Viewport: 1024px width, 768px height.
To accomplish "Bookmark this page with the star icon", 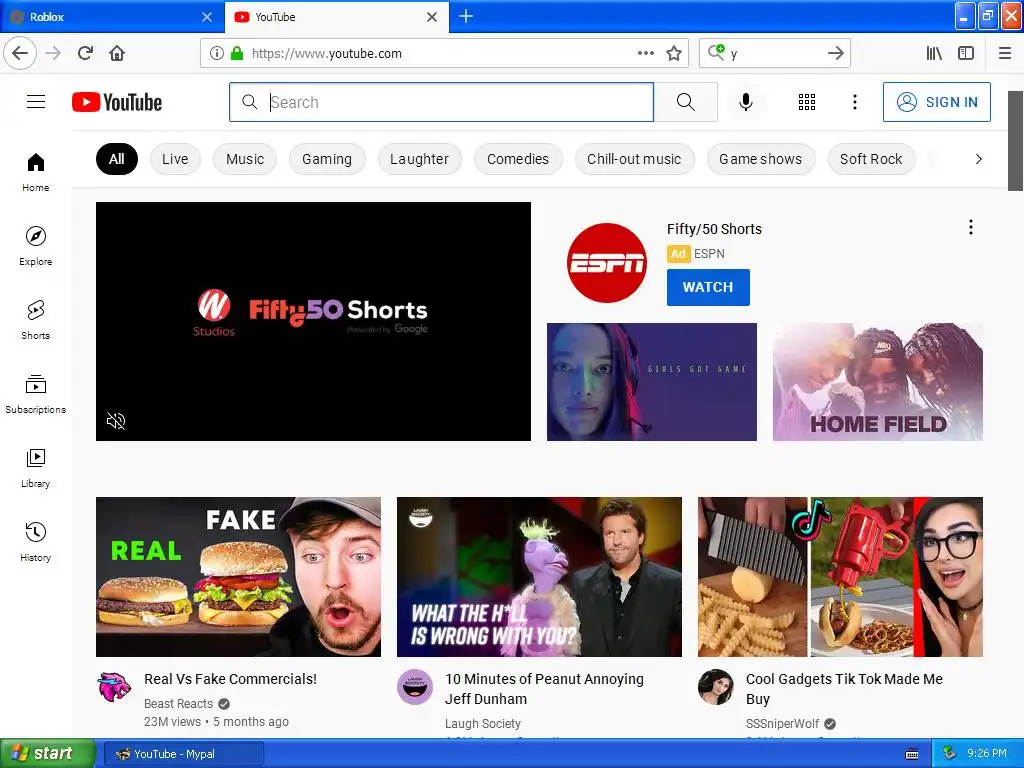I will 674,53.
